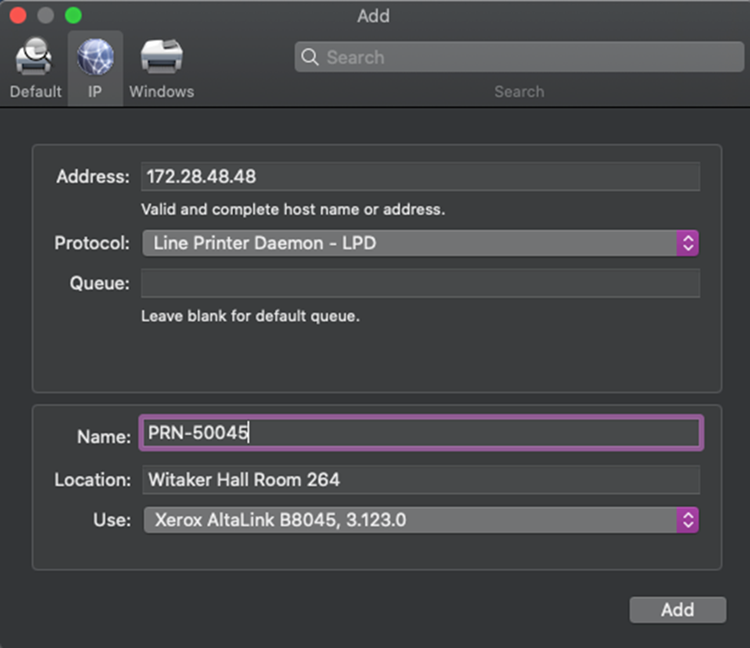Screen dimensions: 750x648
Task: Select the Default printer icon in toolbar
Action: coord(35,57)
